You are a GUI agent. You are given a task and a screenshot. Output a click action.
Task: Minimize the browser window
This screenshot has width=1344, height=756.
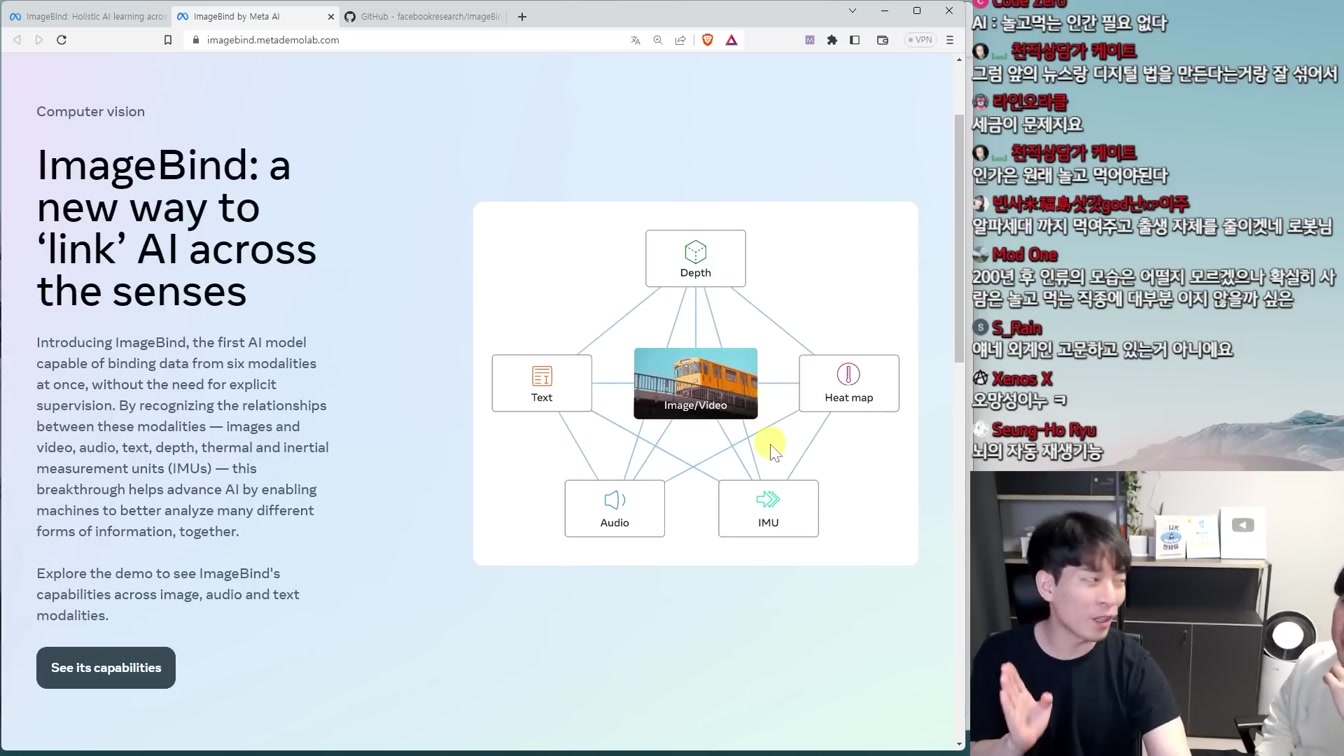884,11
